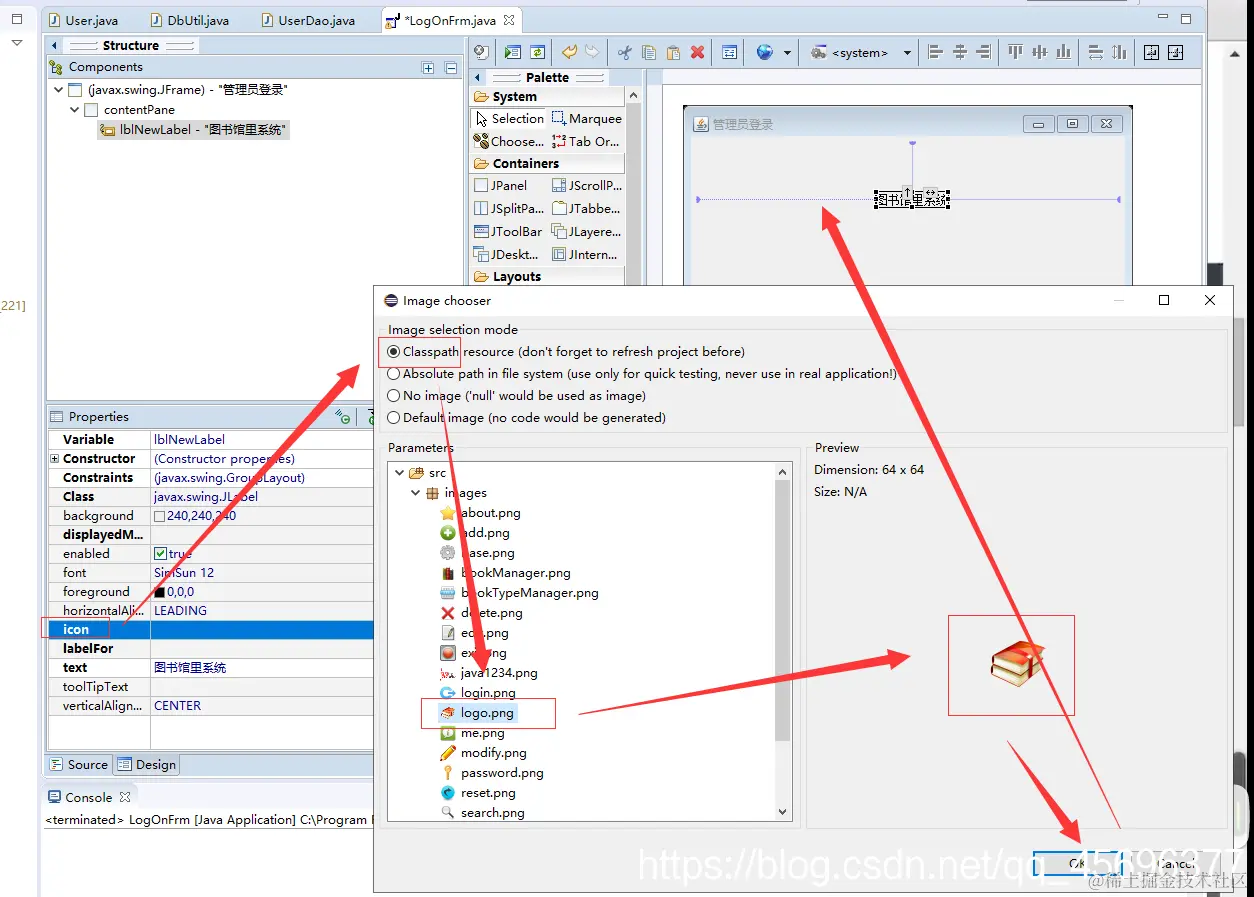Click the Replicate height icon

pyautogui.click(x=1119, y=52)
